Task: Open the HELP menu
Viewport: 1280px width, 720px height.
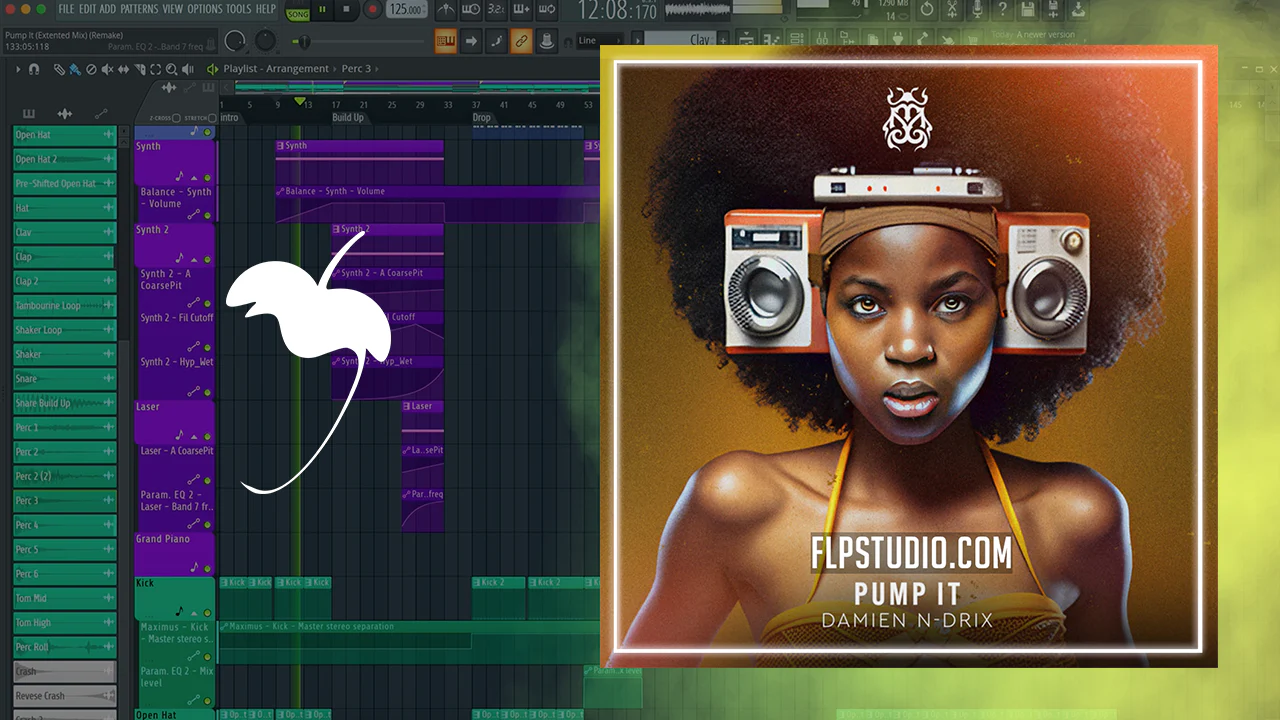Action: 266,9
